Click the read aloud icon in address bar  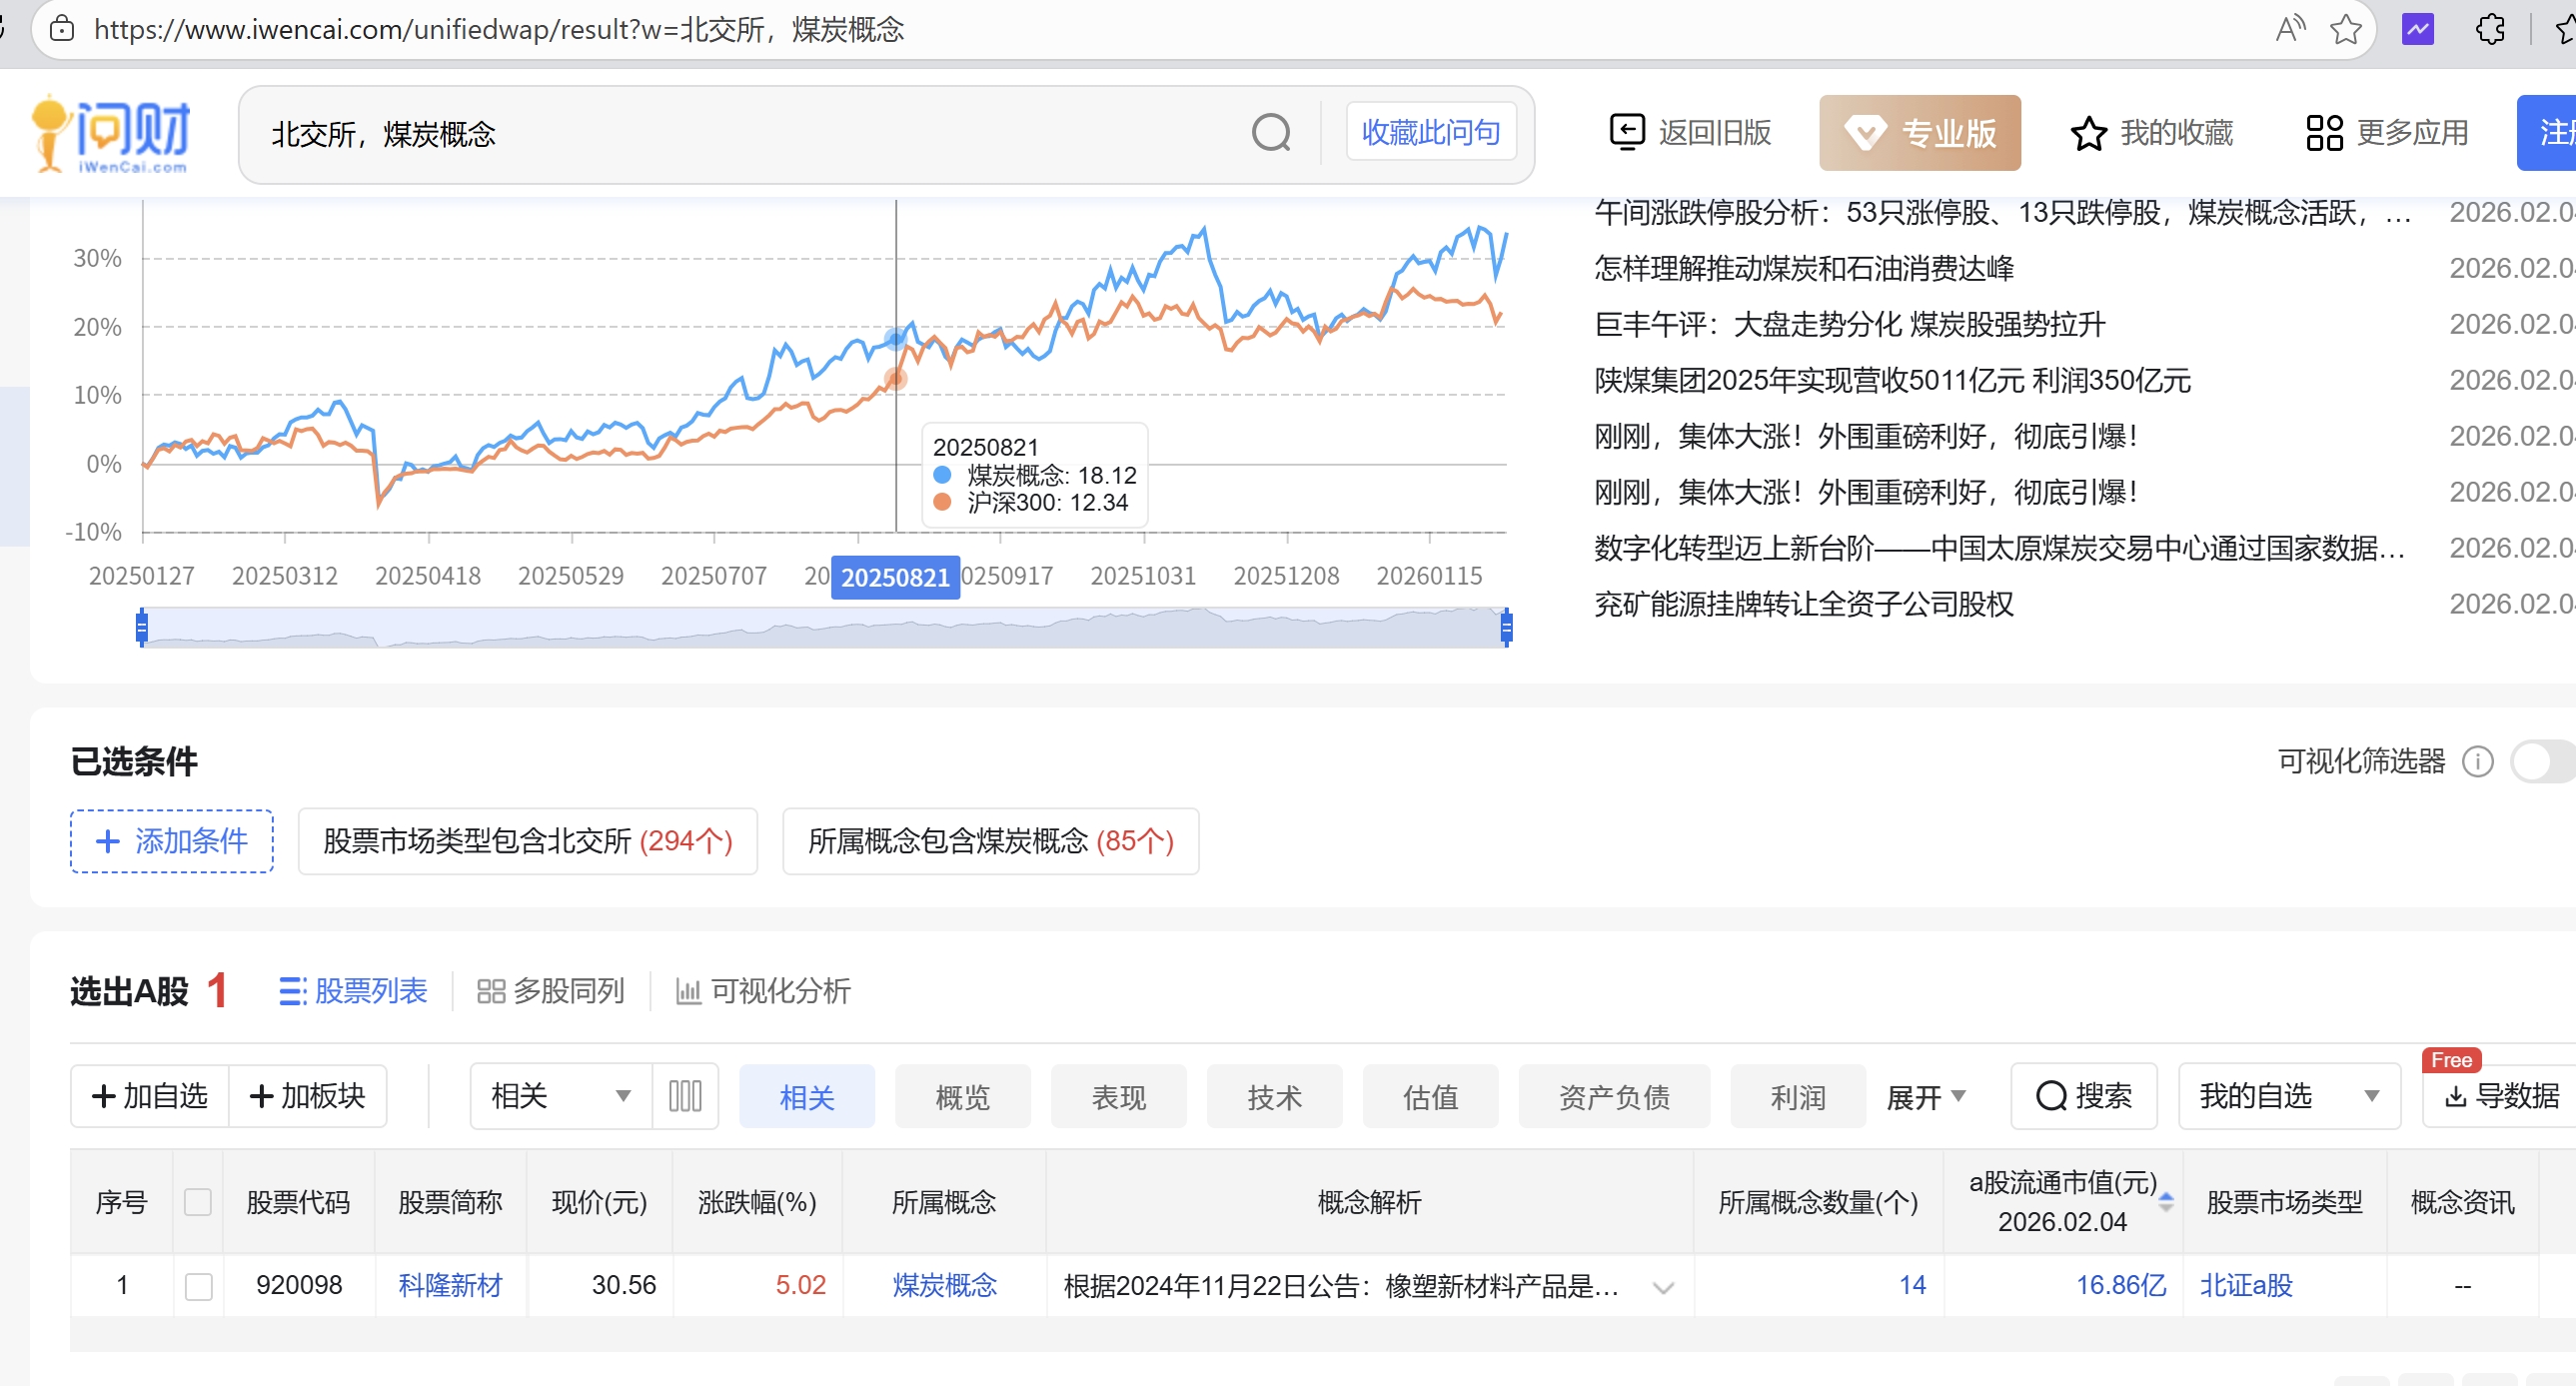pos(2290,29)
